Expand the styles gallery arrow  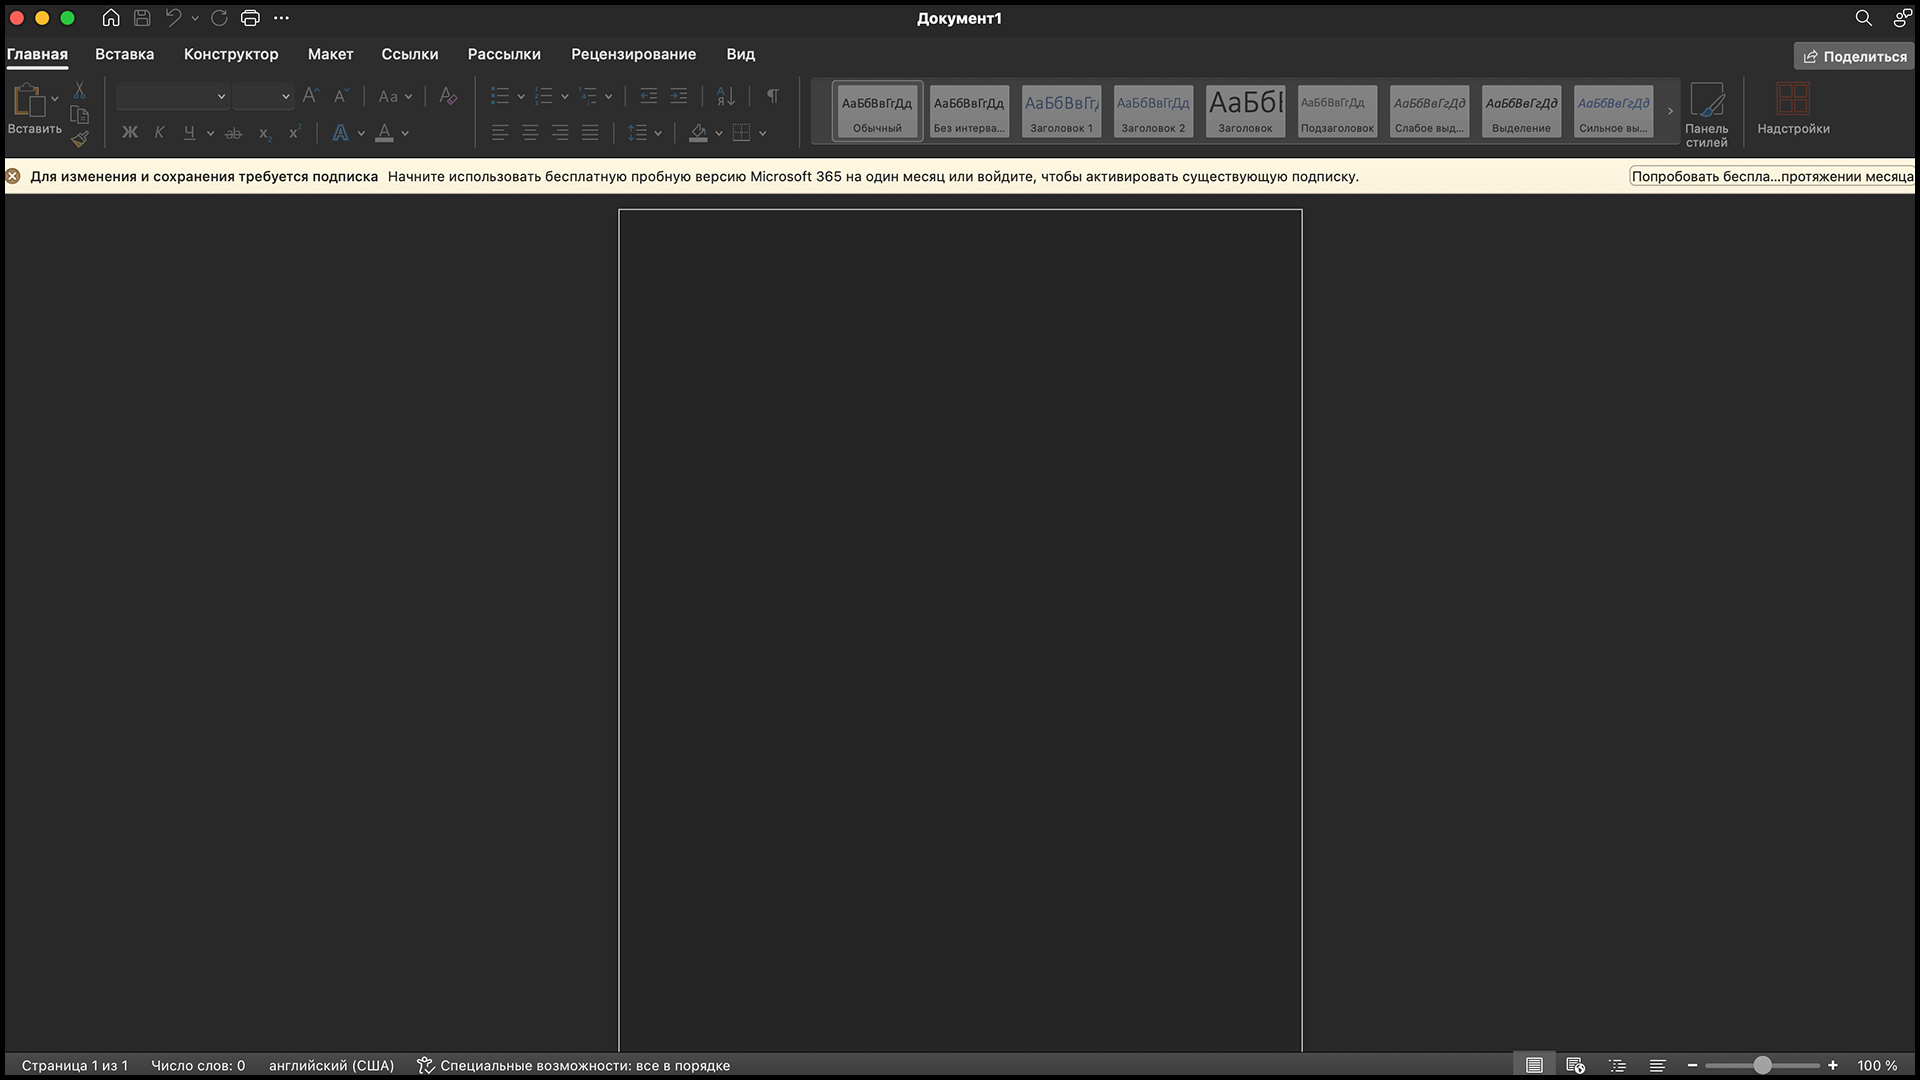pos(1670,111)
